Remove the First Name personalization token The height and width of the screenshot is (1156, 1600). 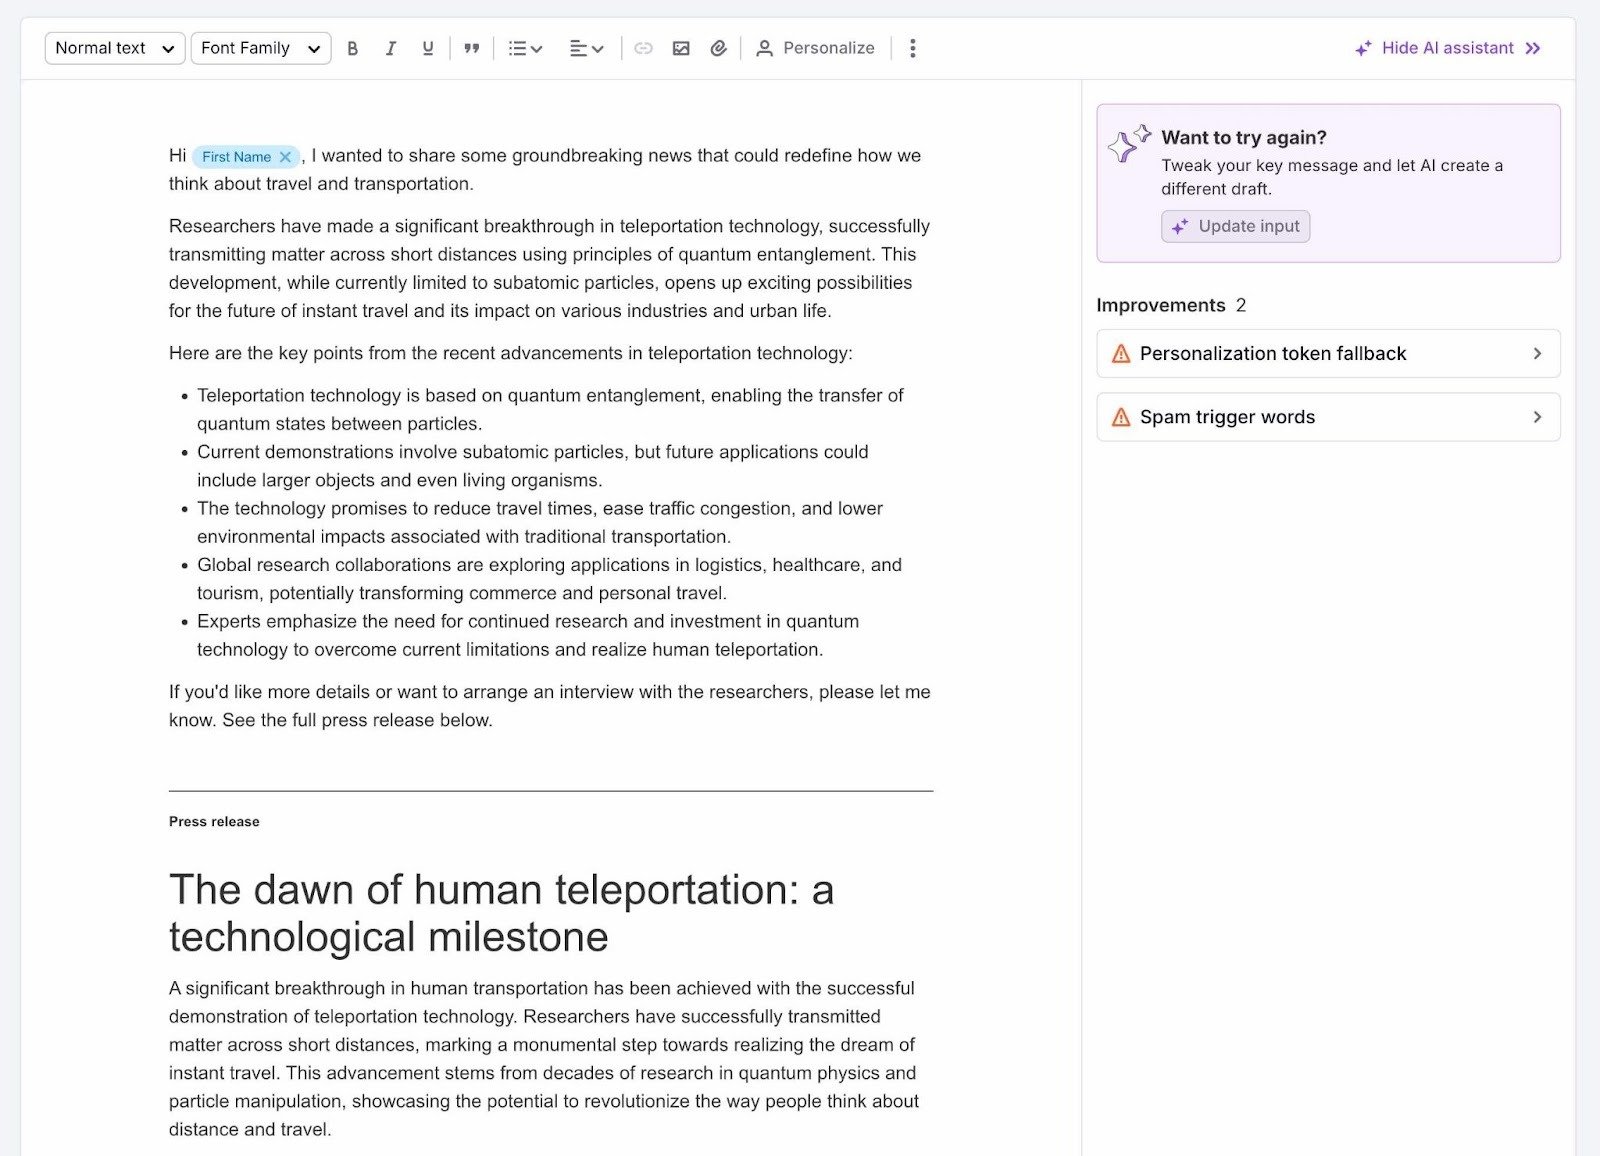(286, 156)
